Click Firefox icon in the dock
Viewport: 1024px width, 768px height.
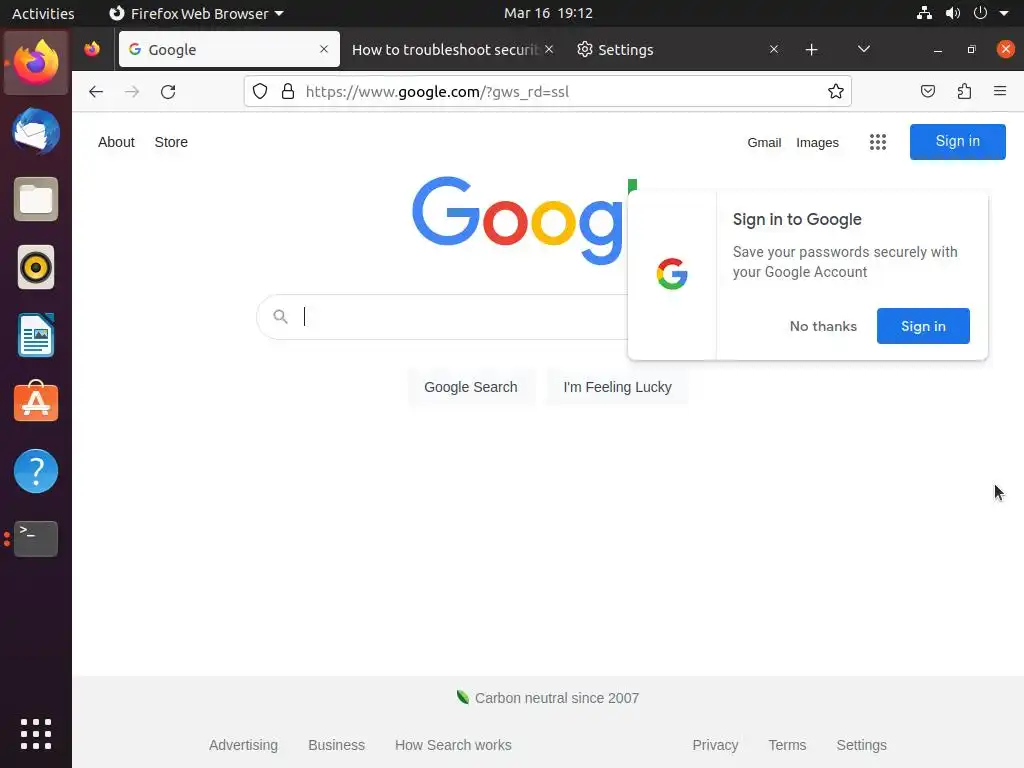36,63
